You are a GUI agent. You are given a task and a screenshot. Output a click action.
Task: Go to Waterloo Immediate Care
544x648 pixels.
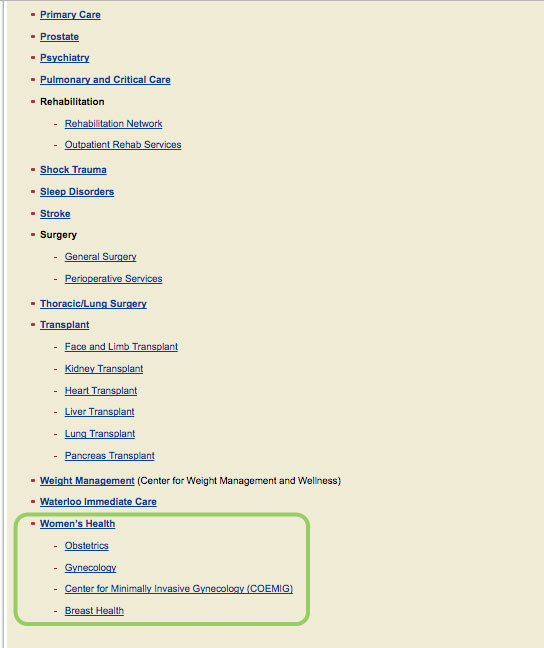[98, 502]
